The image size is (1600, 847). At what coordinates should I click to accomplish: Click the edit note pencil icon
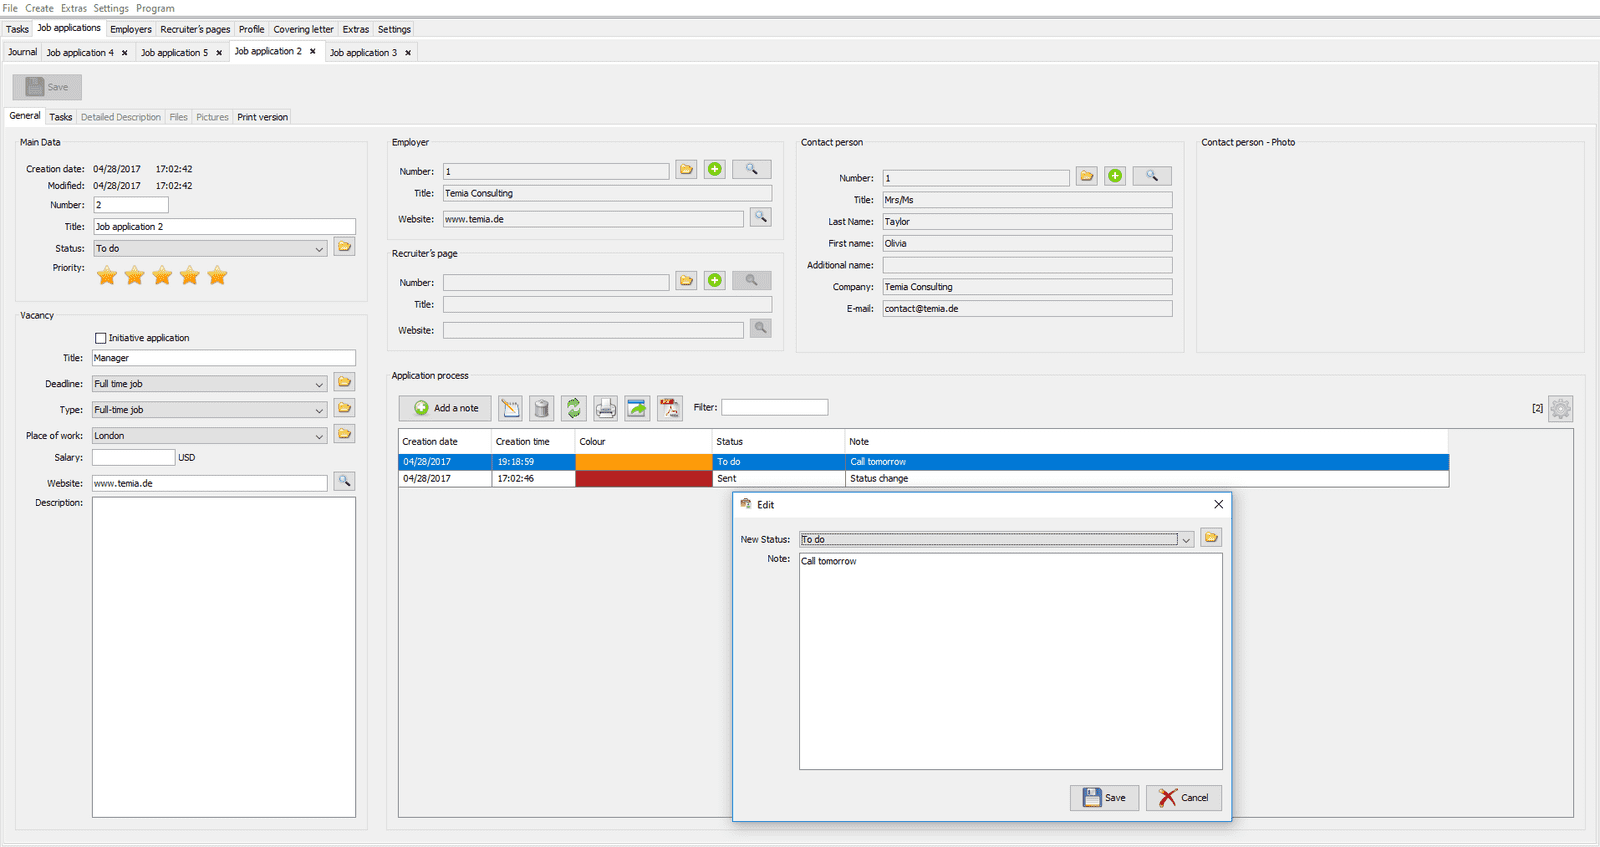pos(510,408)
